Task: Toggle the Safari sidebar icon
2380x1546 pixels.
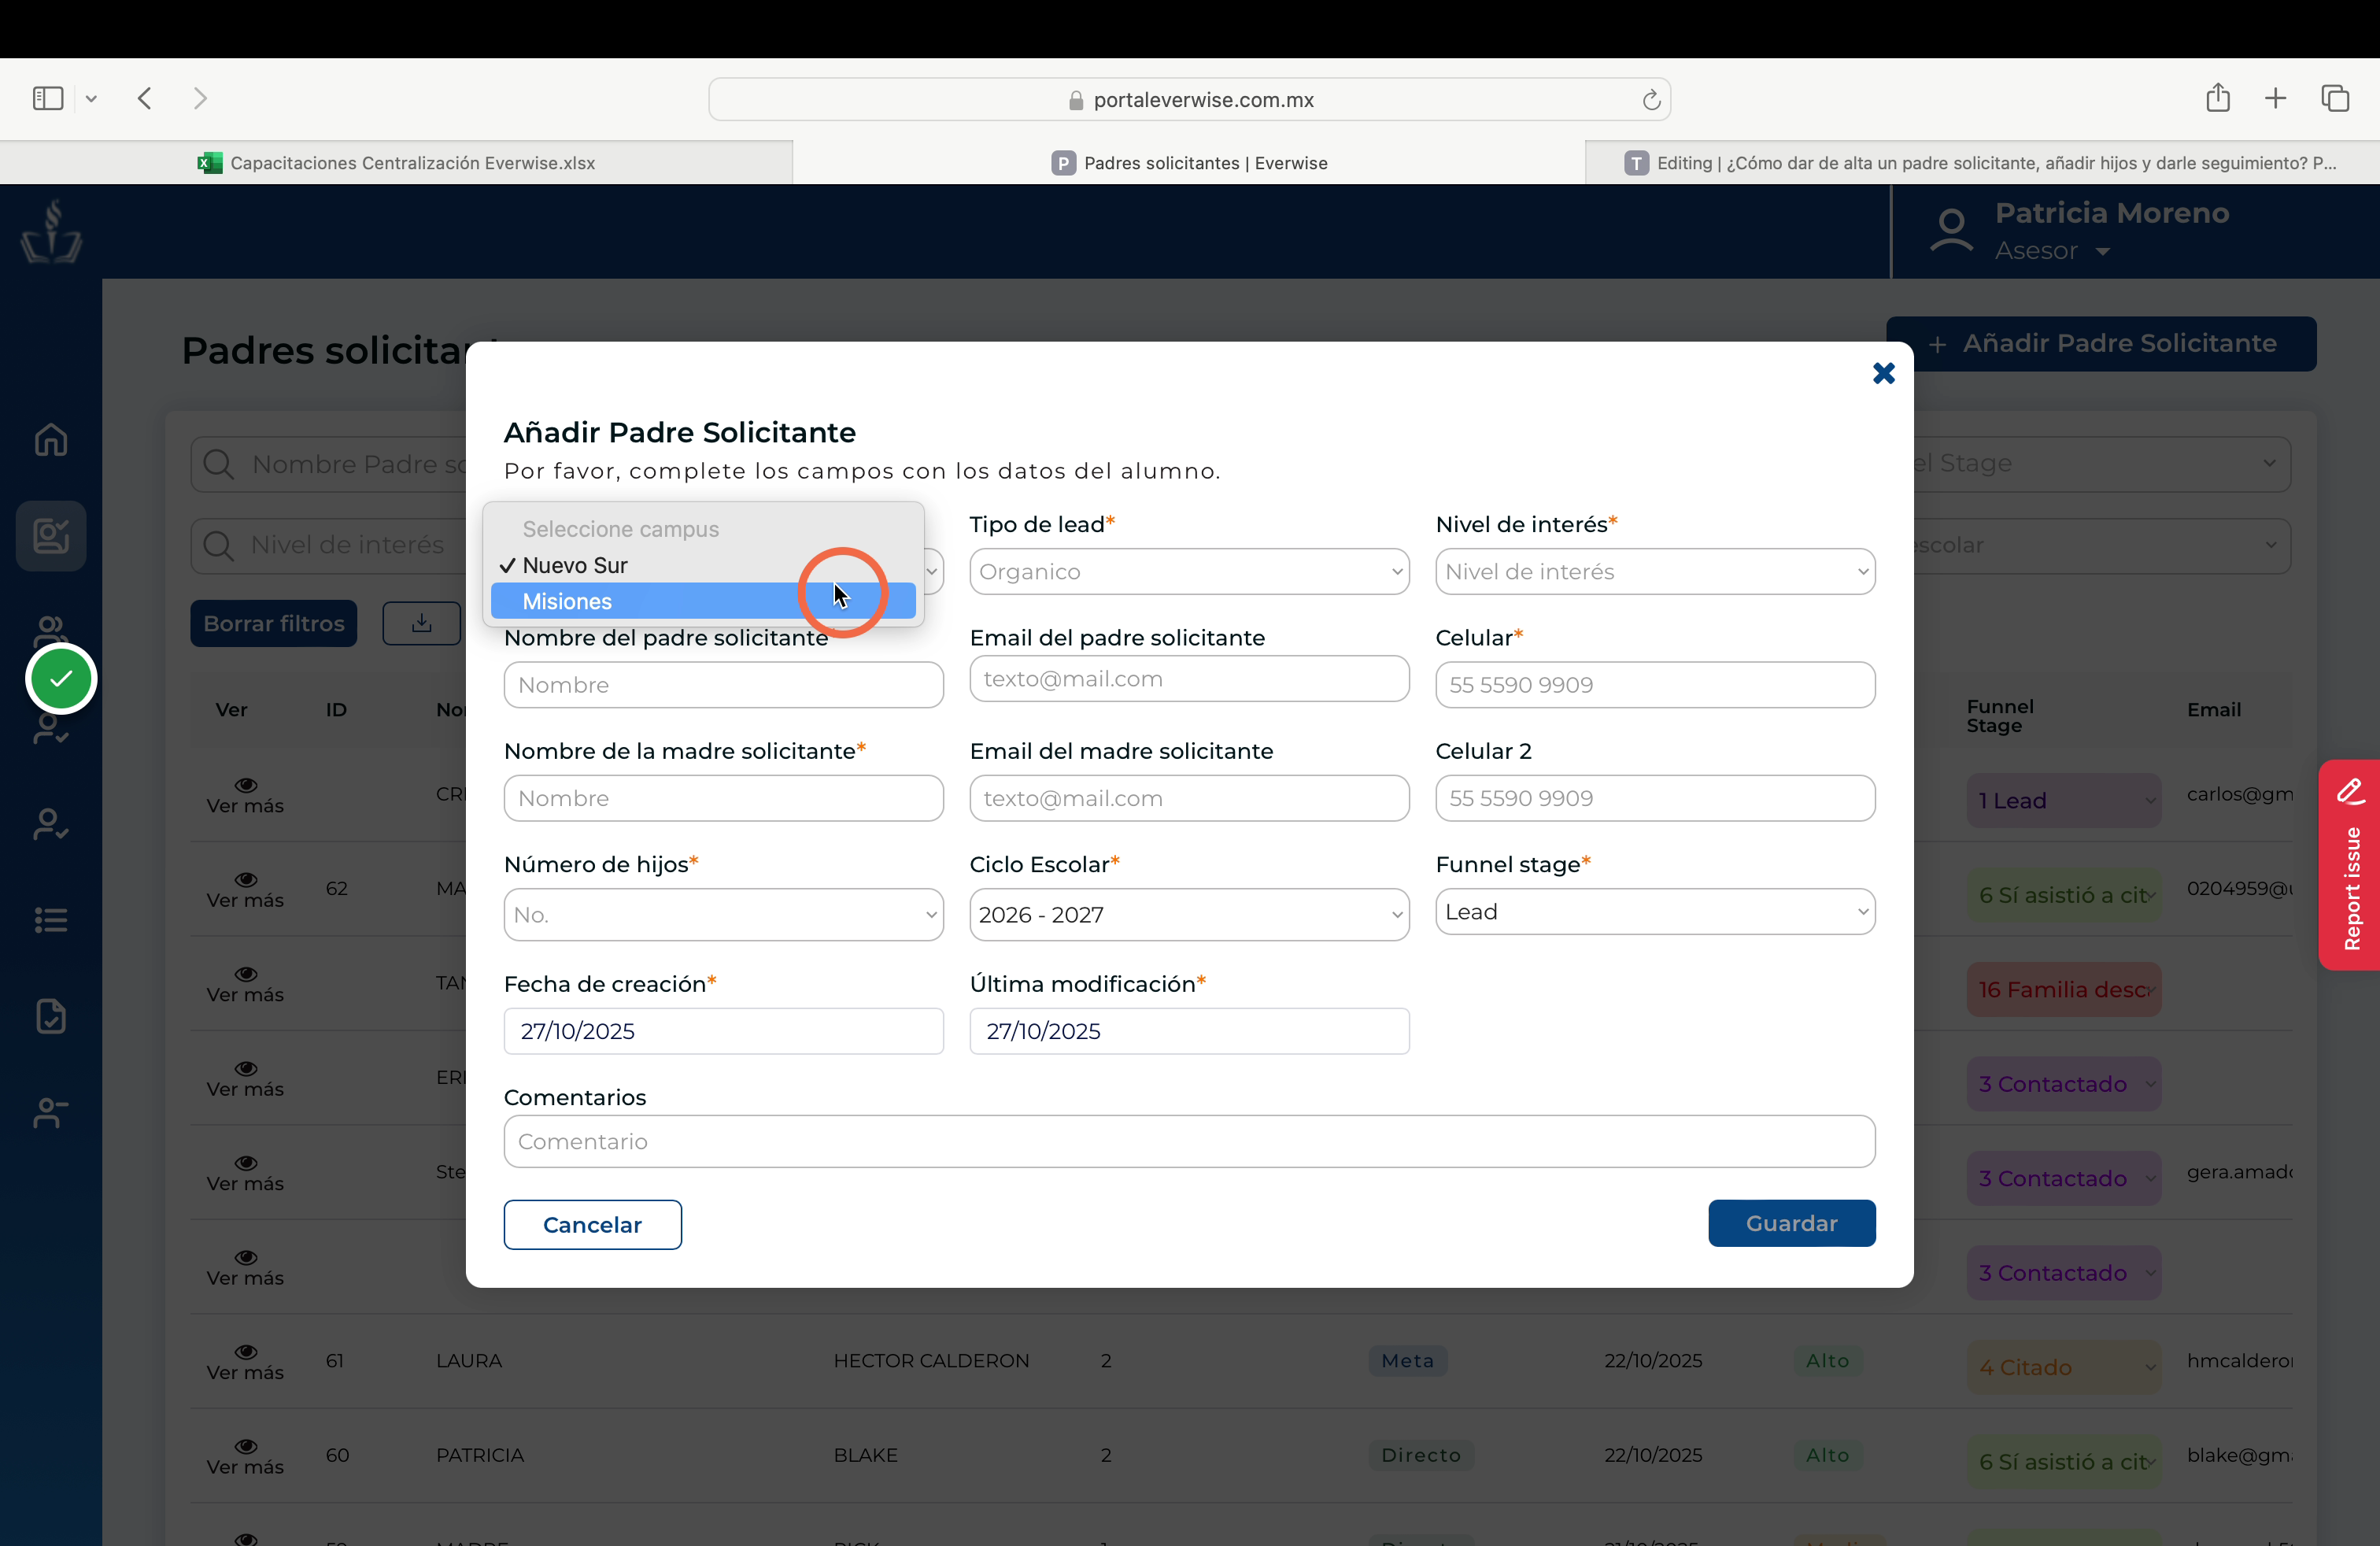Action: click(x=48, y=98)
